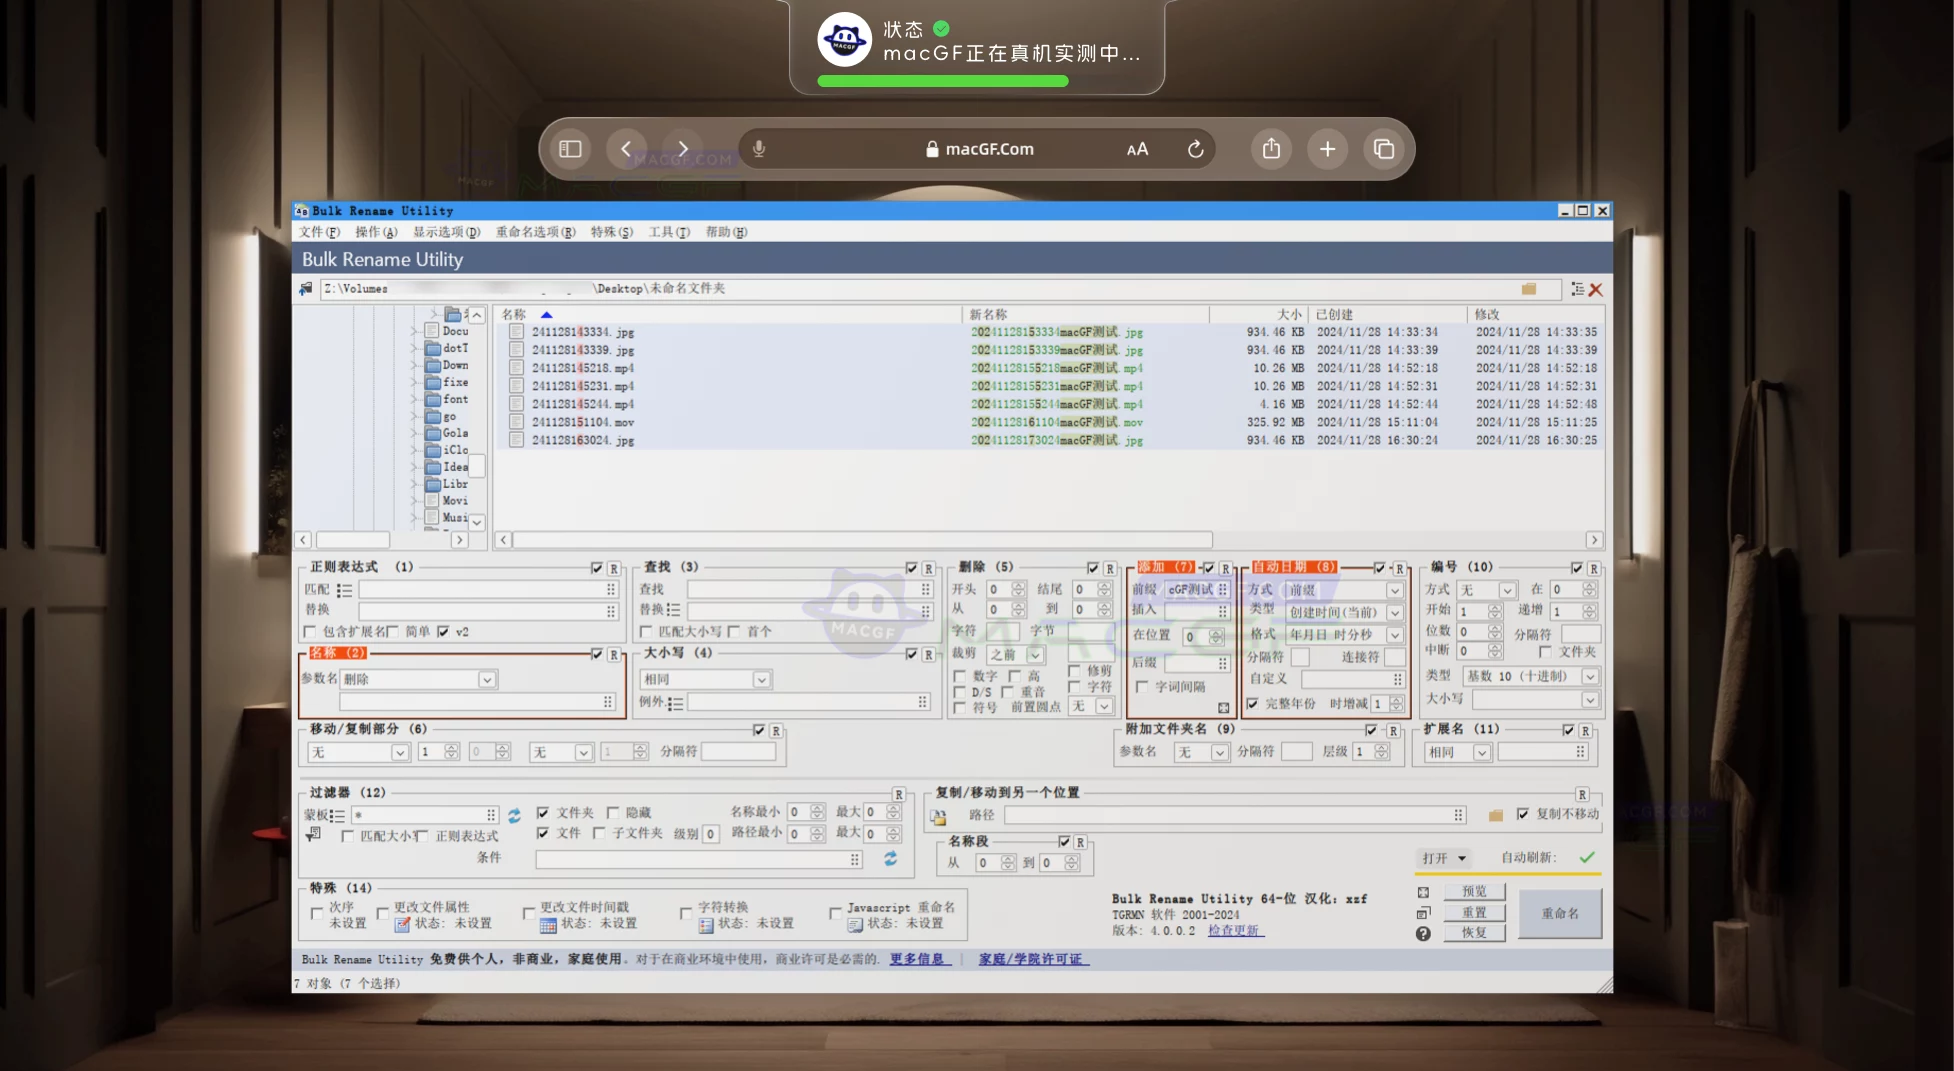Open the 格式 dropdown in the 自动日期 panel

pyautogui.click(x=1395, y=634)
